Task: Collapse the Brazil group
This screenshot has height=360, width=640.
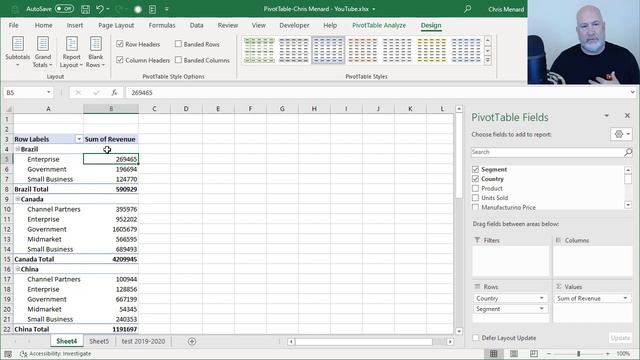Action: [x=18, y=149]
